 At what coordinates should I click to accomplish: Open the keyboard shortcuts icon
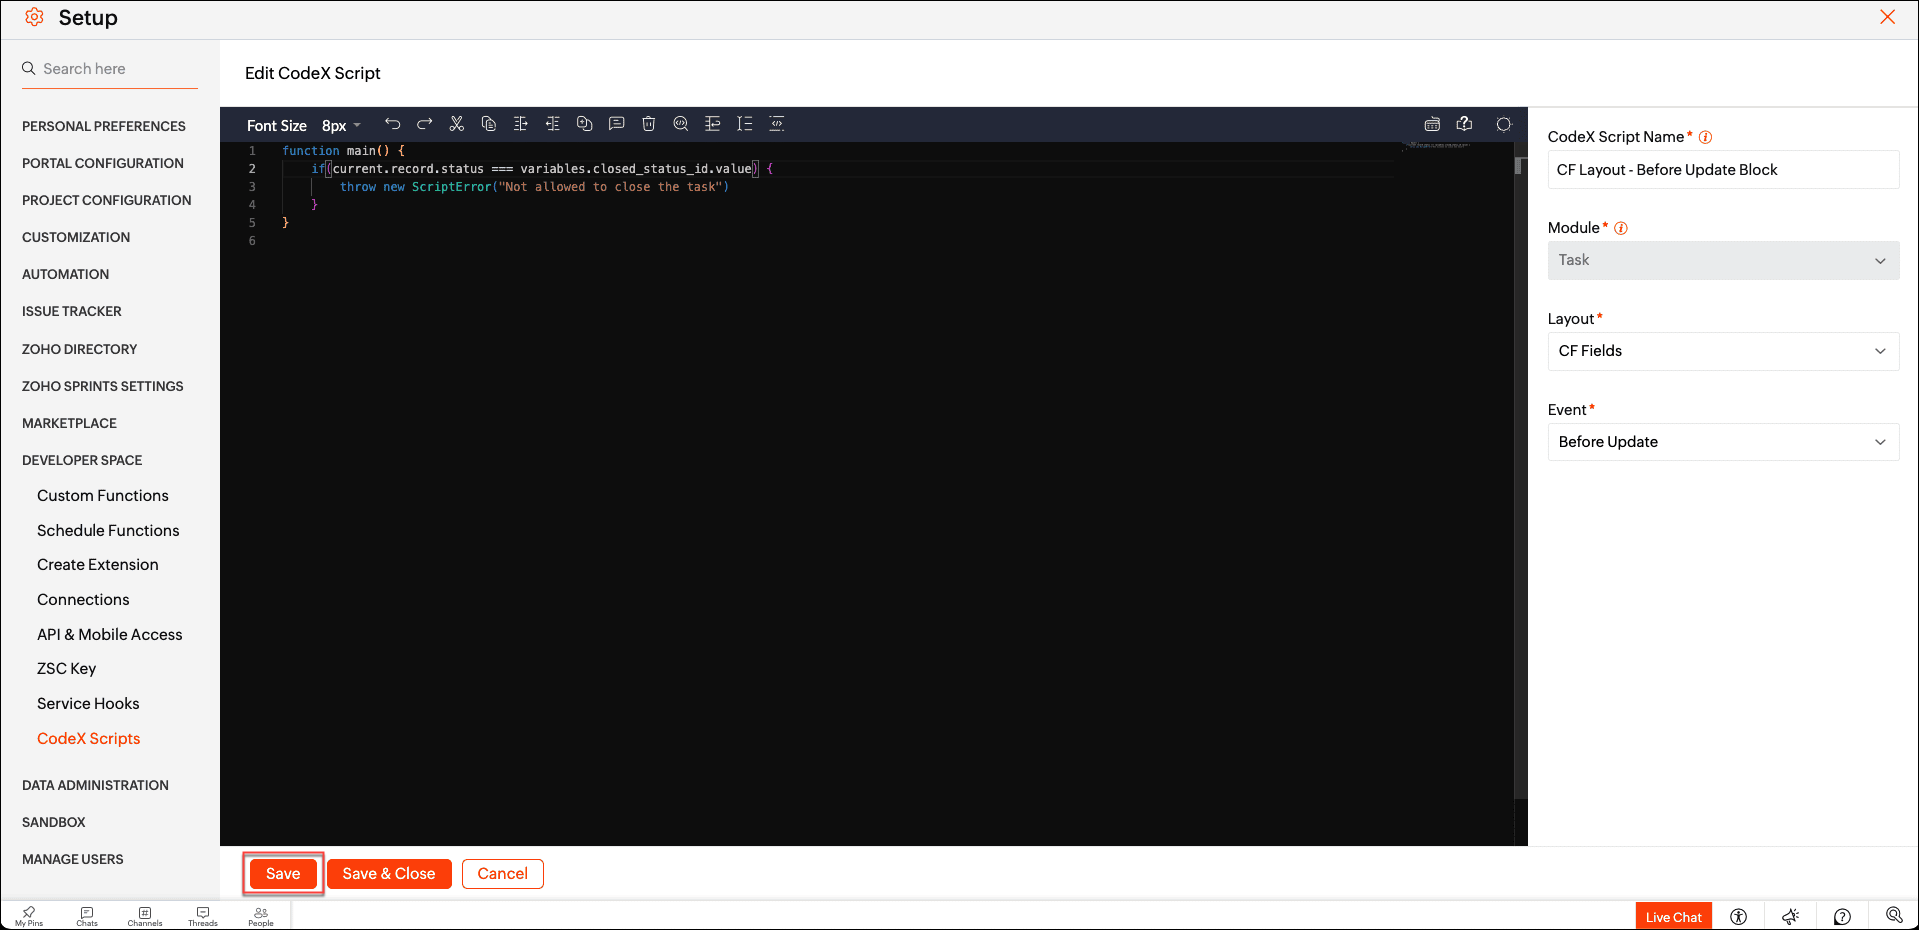[1432, 124]
